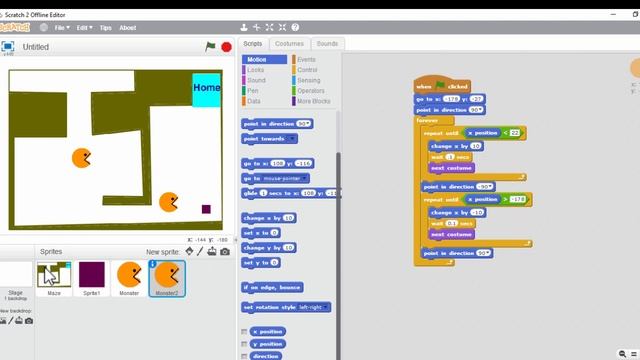
Task: Stop the project with the red stop button
Action: click(x=227, y=47)
